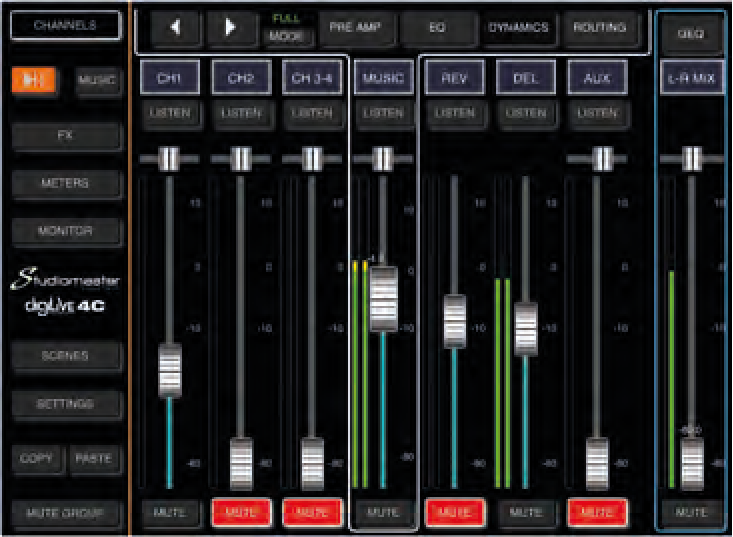733x537 pixels.
Task: Select the CH 3-4 channel strip
Action: pyautogui.click(x=312, y=78)
